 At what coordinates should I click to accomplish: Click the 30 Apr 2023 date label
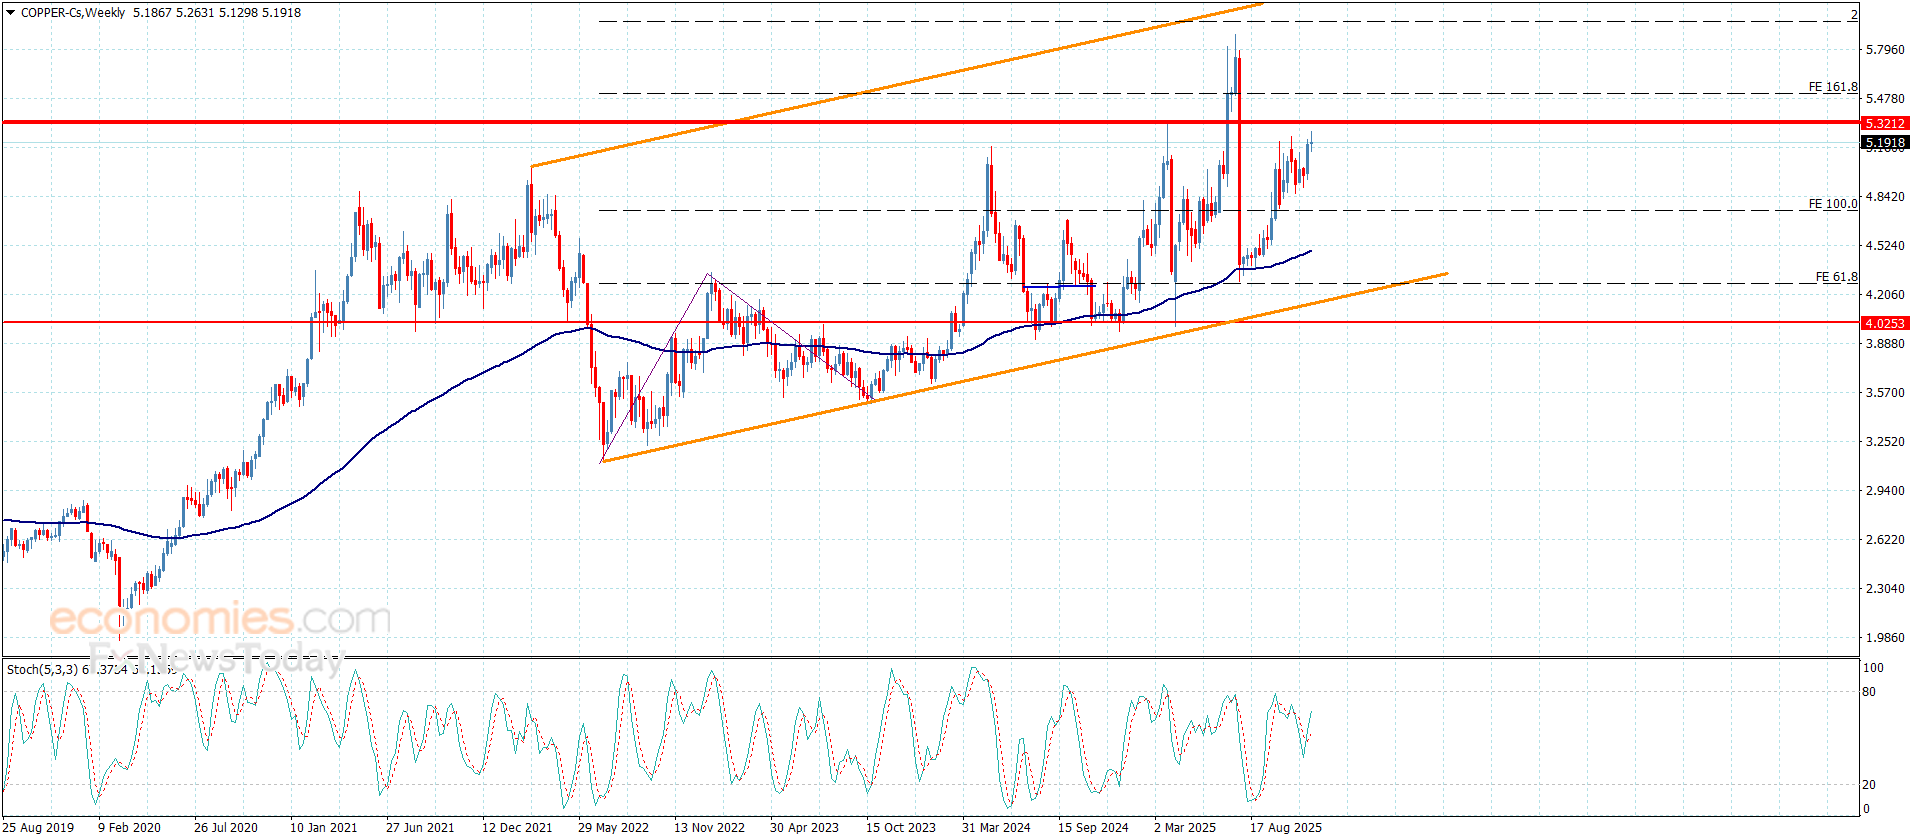pyautogui.click(x=804, y=827)
